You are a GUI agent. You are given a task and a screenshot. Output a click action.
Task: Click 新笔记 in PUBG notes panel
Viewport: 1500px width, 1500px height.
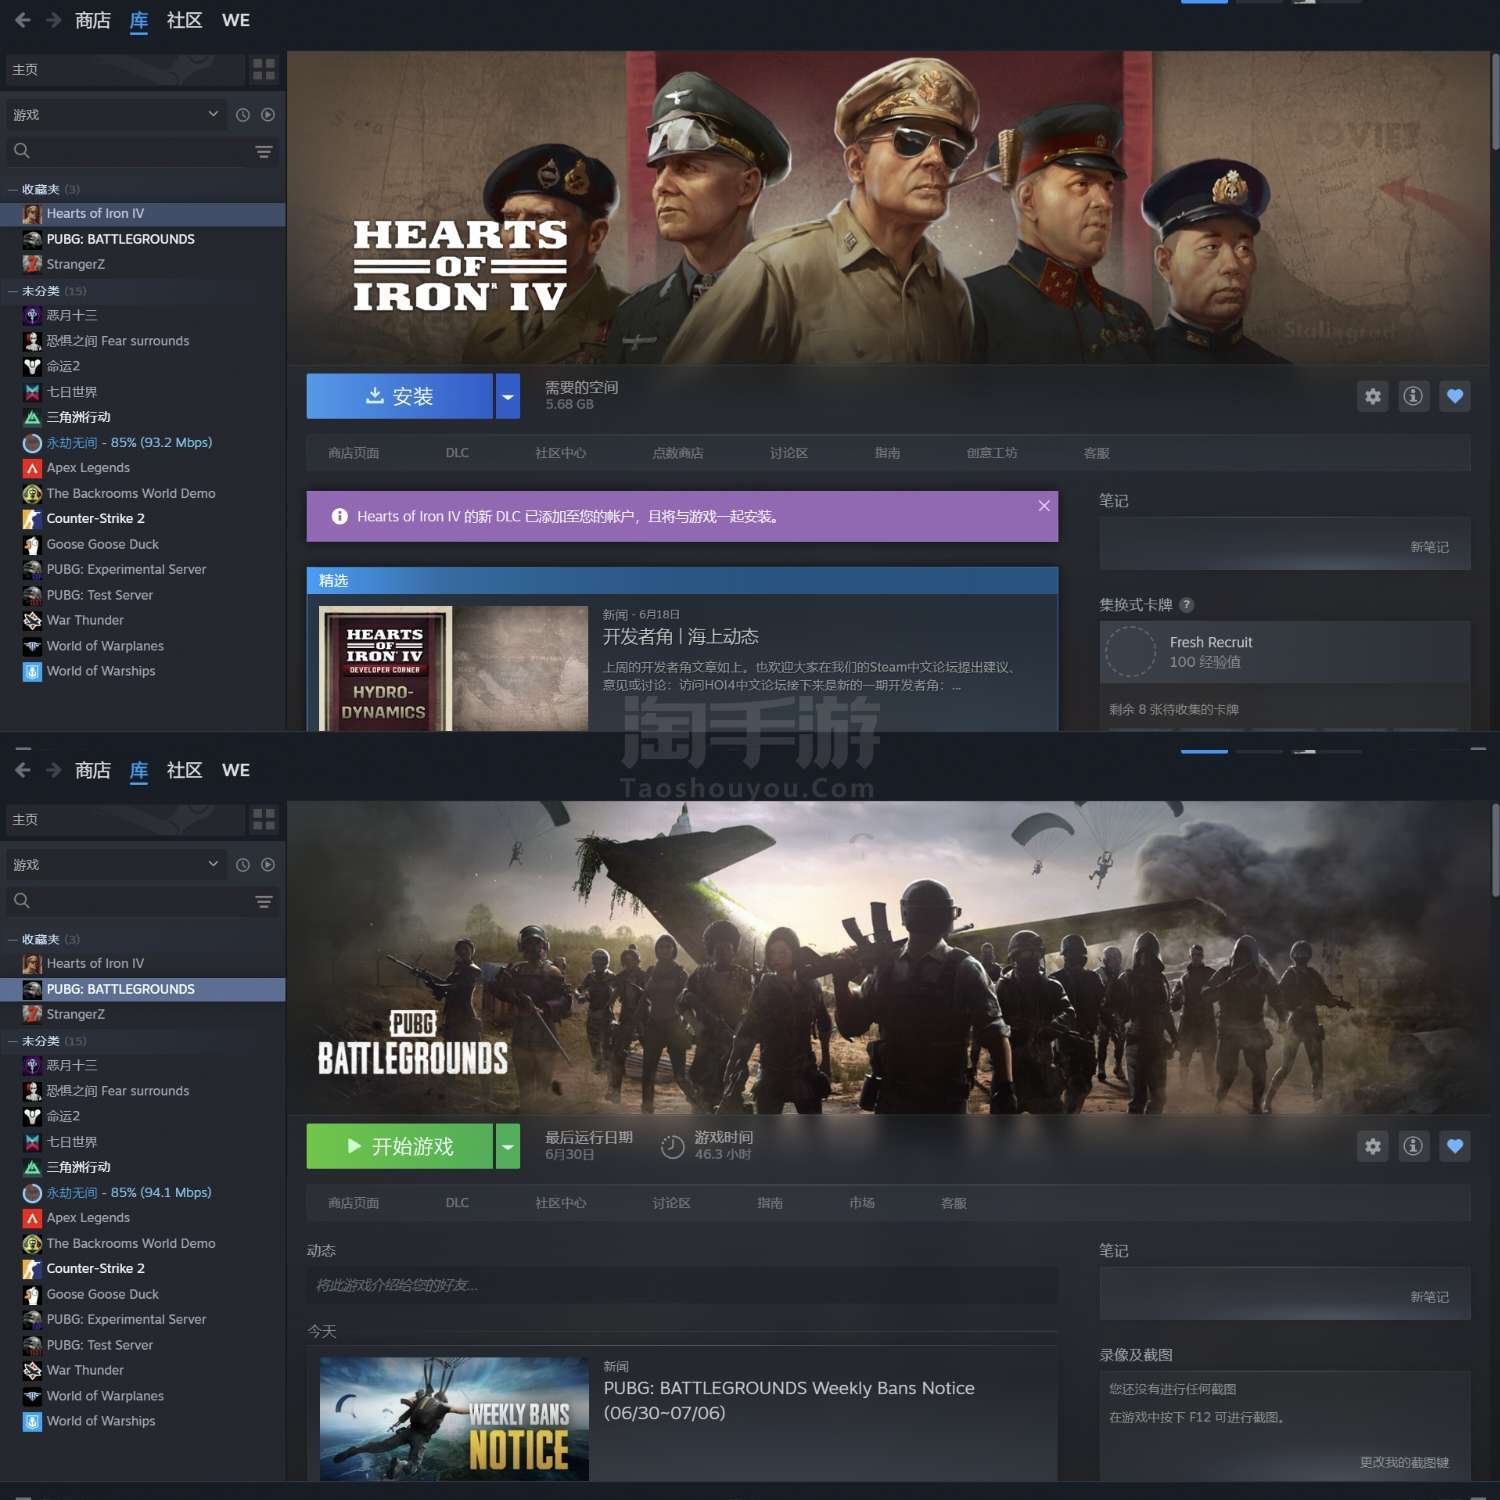(1430, 1297)
